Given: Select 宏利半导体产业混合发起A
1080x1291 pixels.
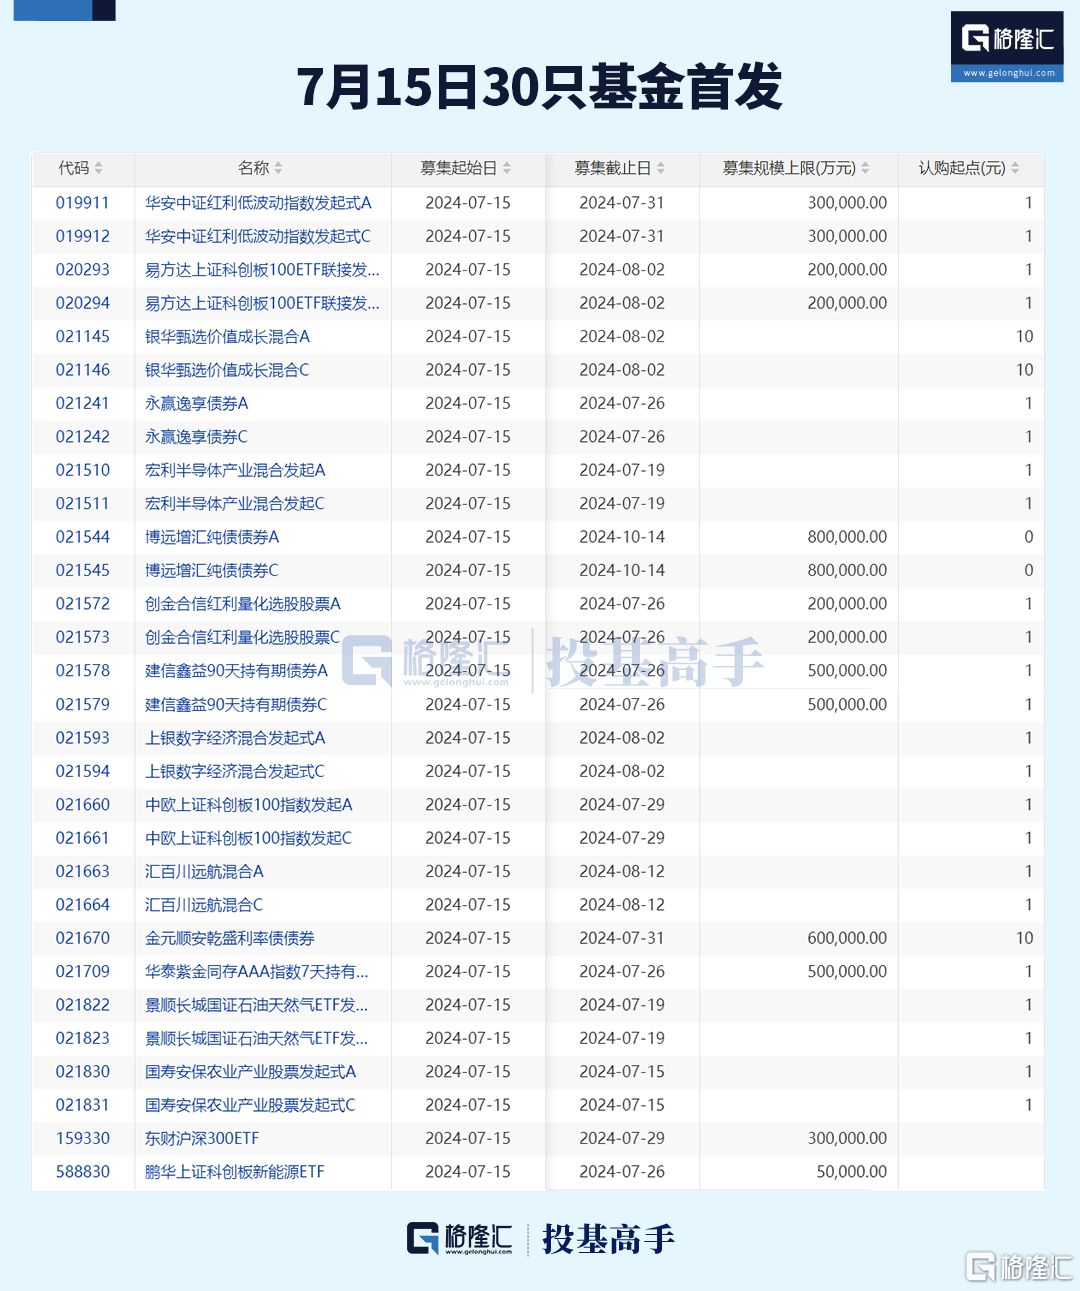Looking at the screenshot, I should tap(235, 470).
